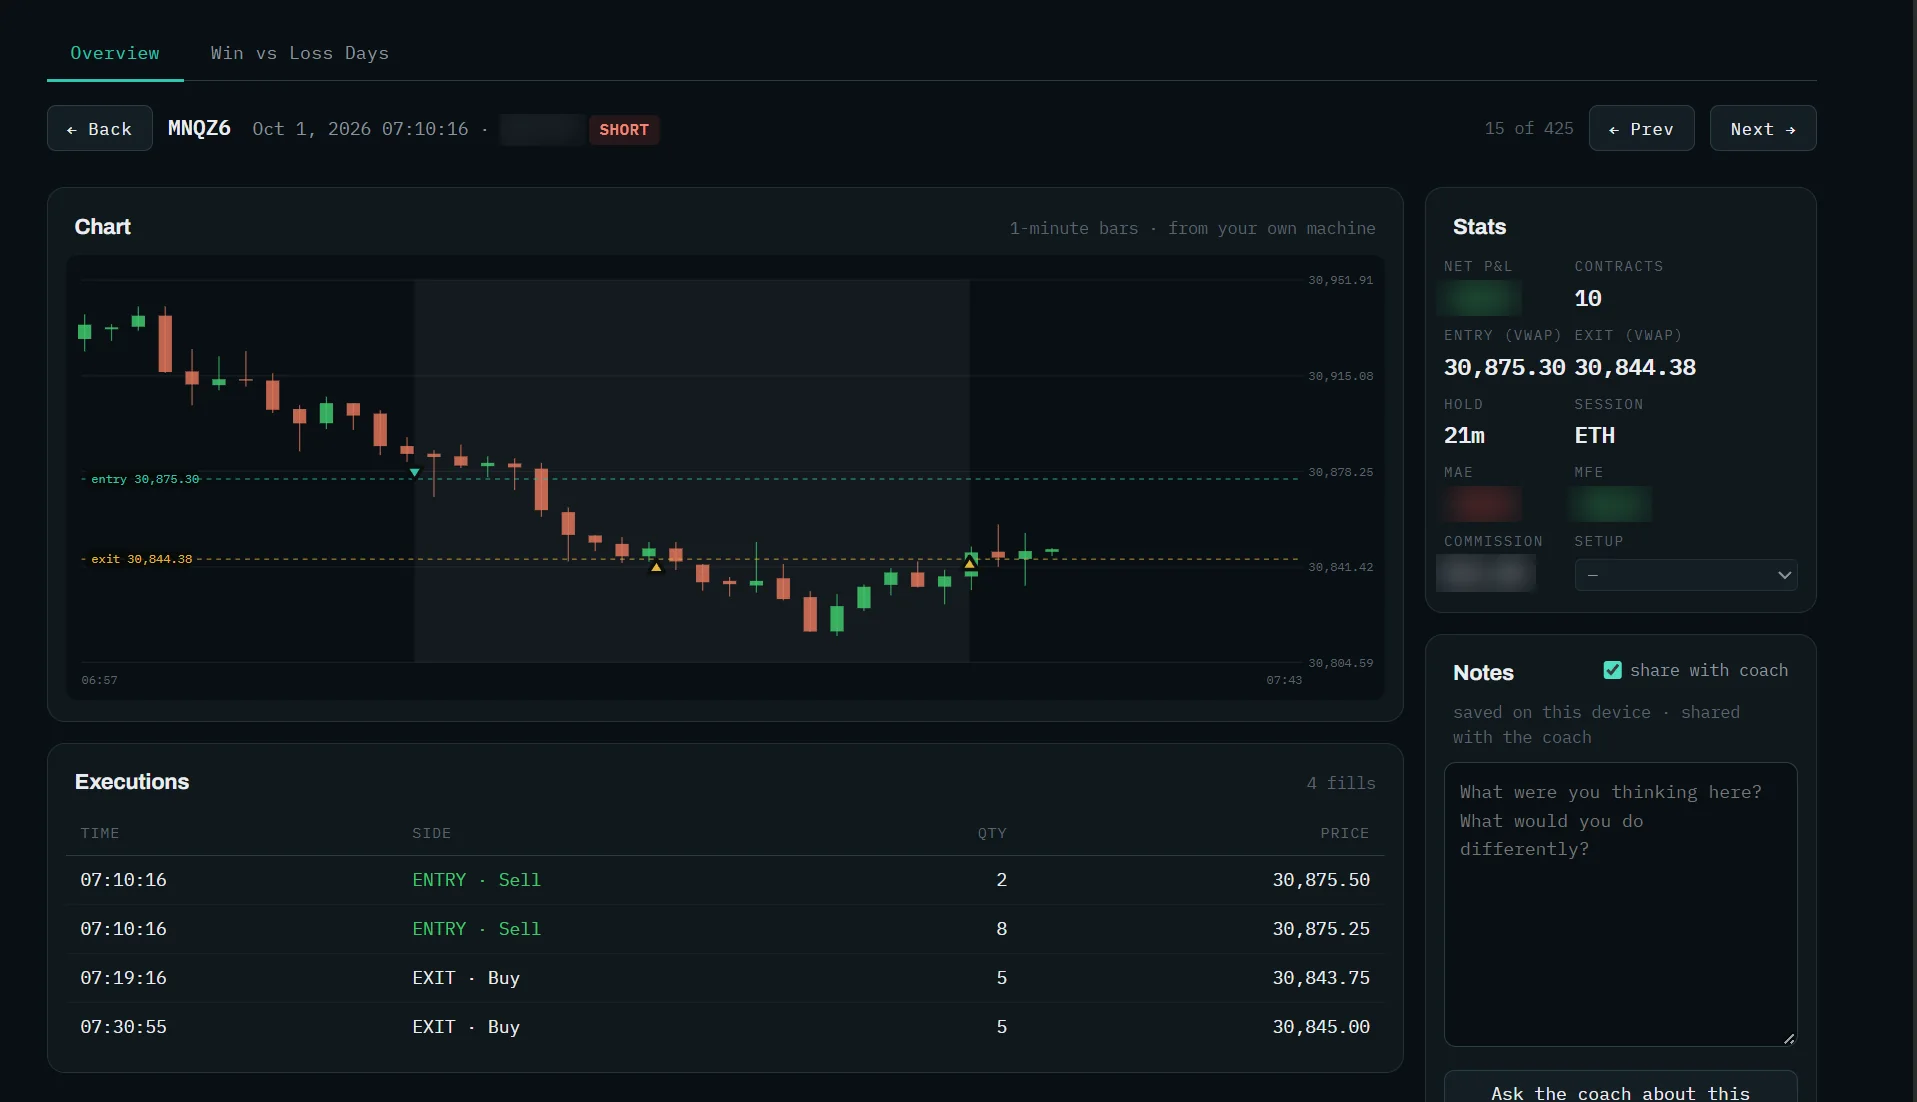Switch to the Win vs Loss Days tab

click(x=299, y=53)
